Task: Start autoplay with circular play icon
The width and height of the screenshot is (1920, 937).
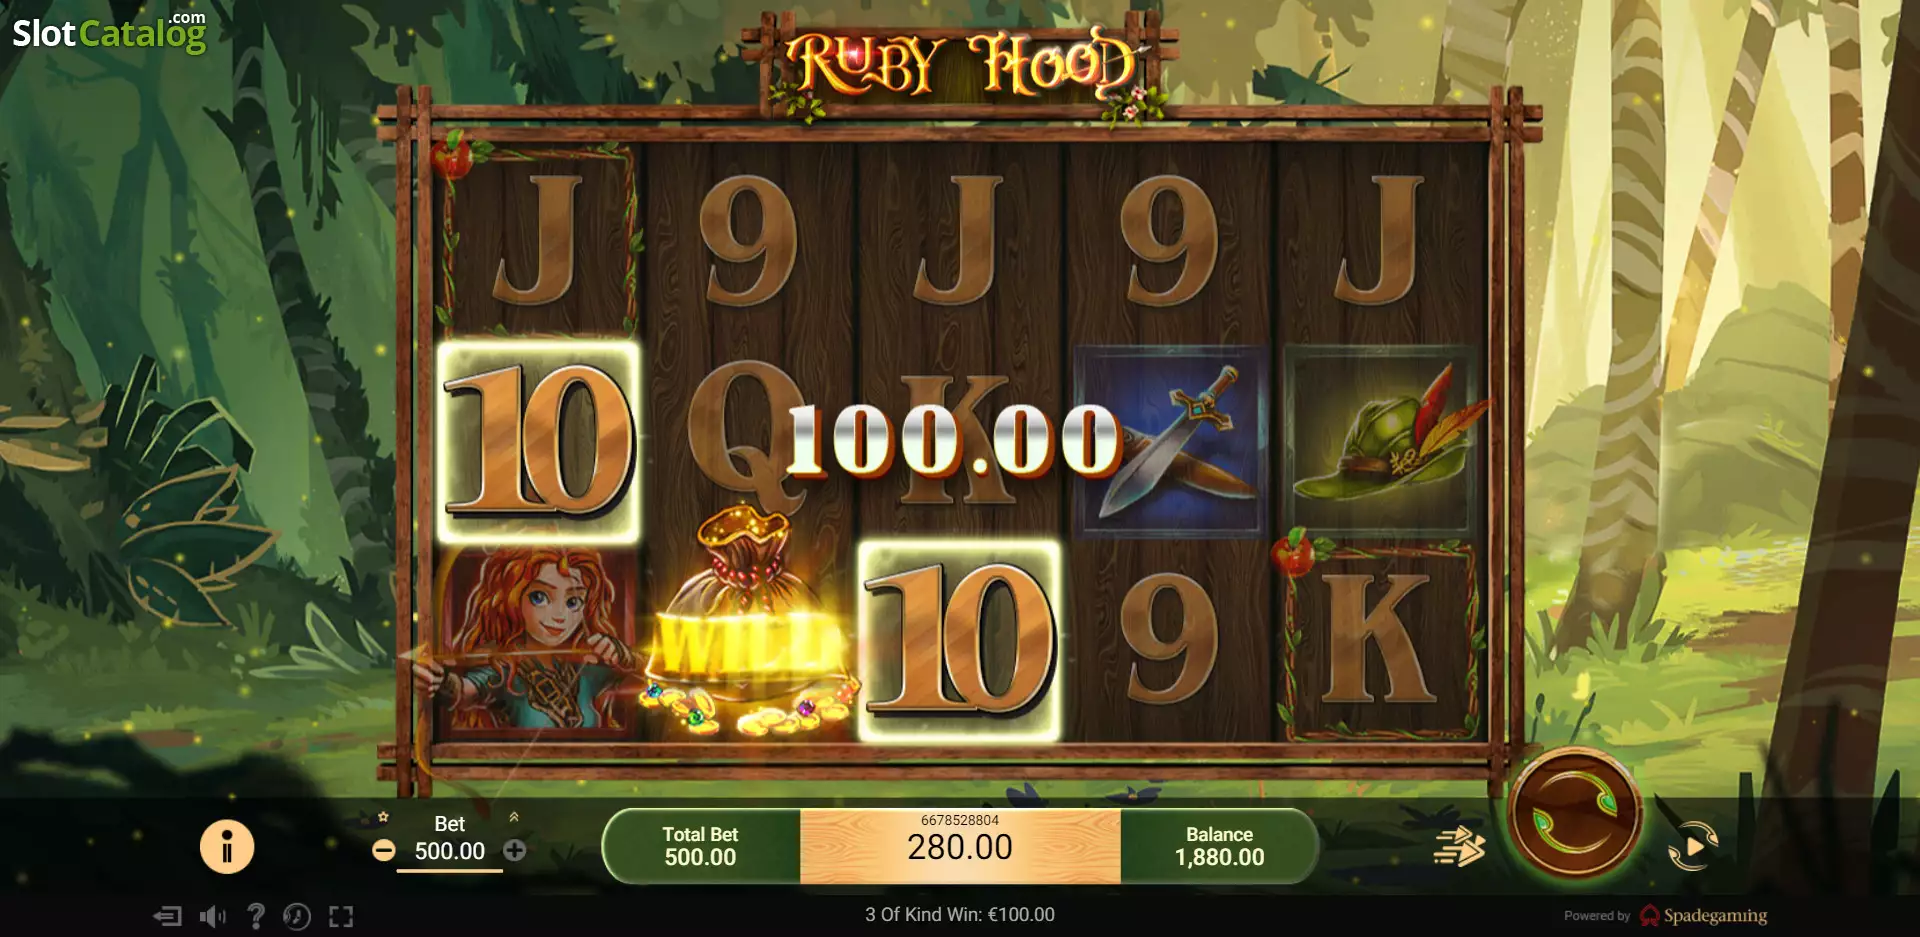Action: tap(1692, 847)
